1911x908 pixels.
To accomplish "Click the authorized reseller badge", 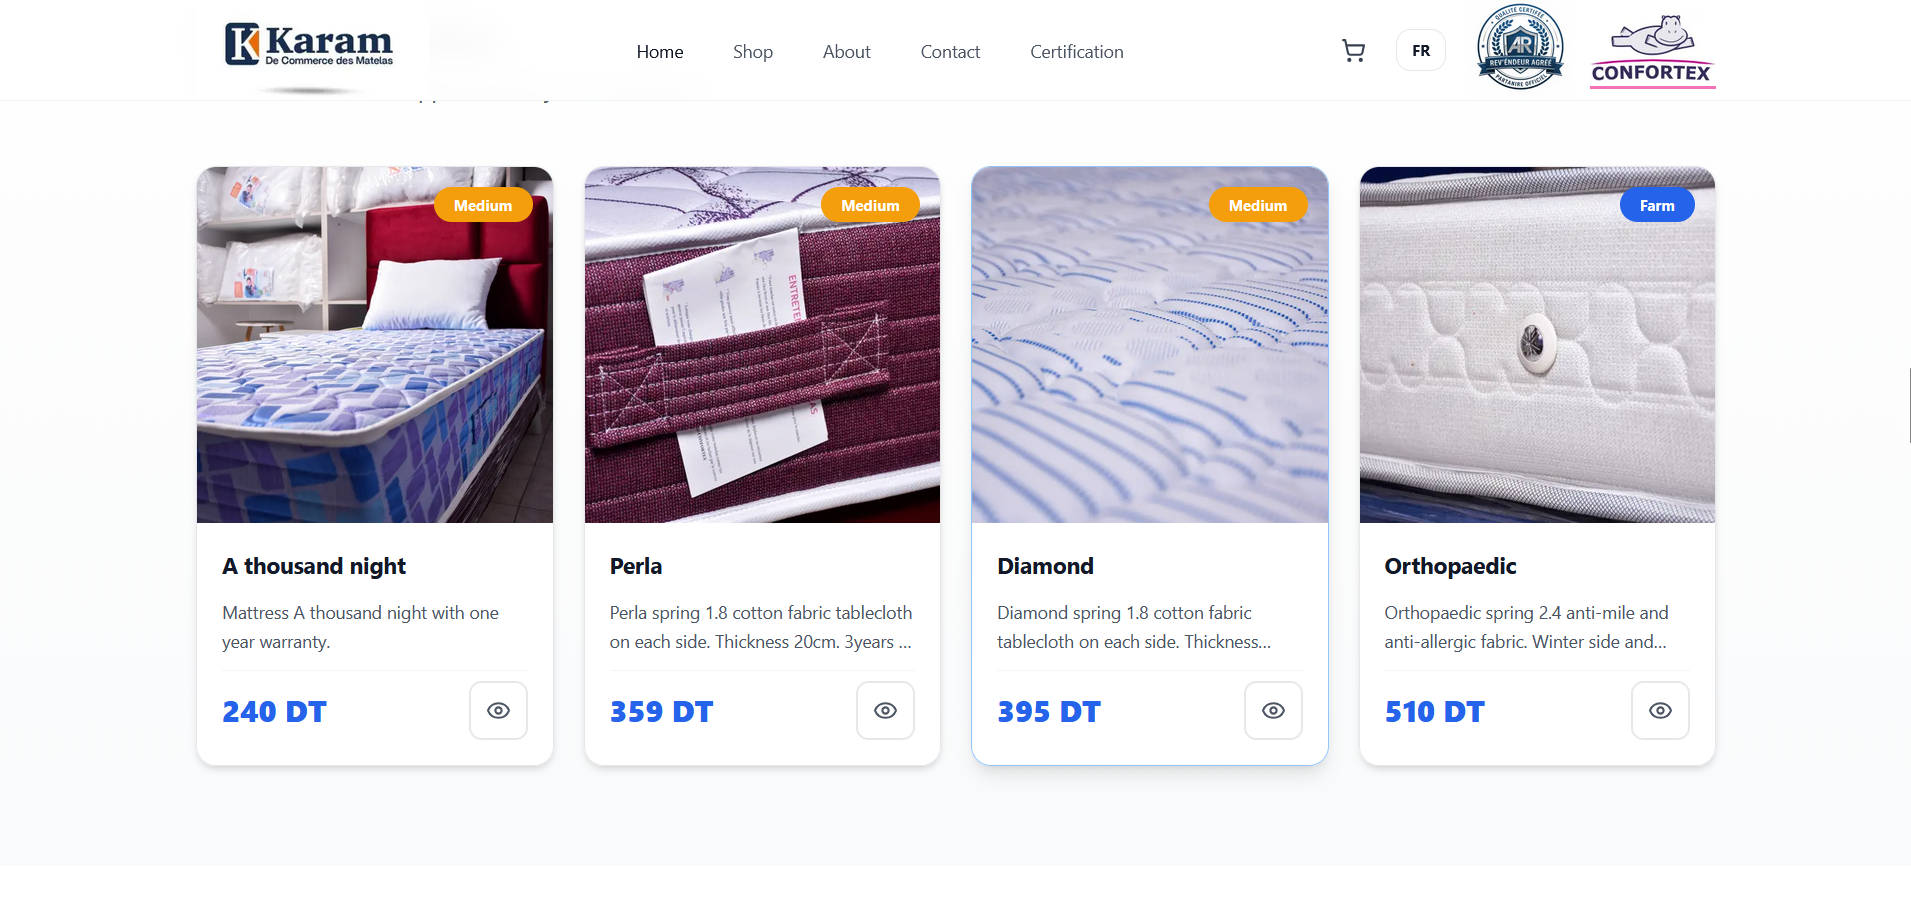I will (x=1520, y=47).
